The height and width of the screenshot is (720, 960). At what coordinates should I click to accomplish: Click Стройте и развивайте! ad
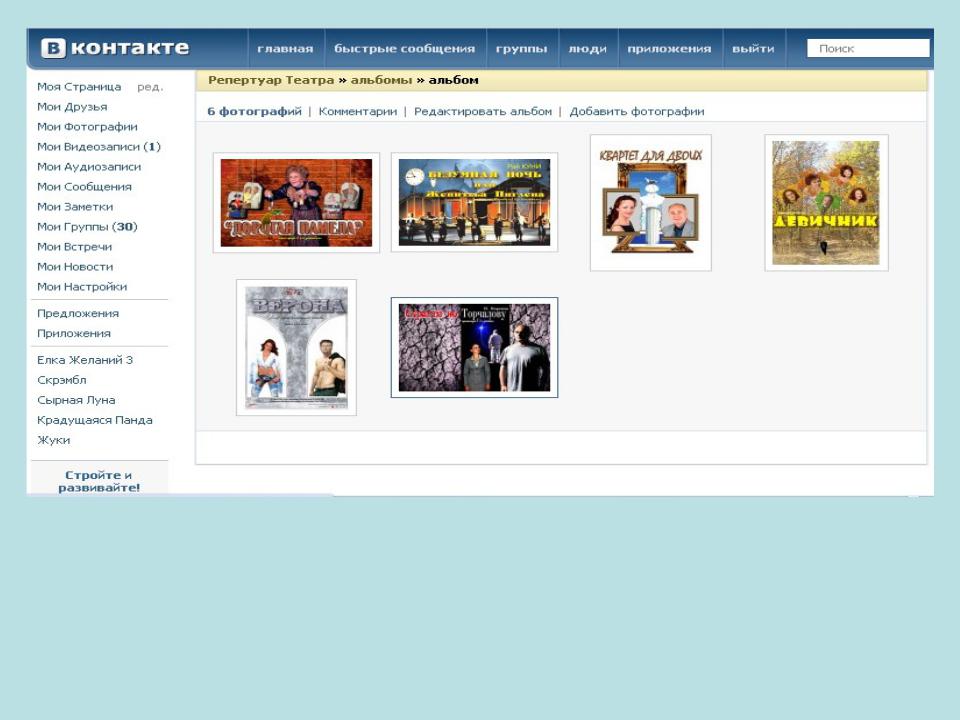tap(99, 481)
